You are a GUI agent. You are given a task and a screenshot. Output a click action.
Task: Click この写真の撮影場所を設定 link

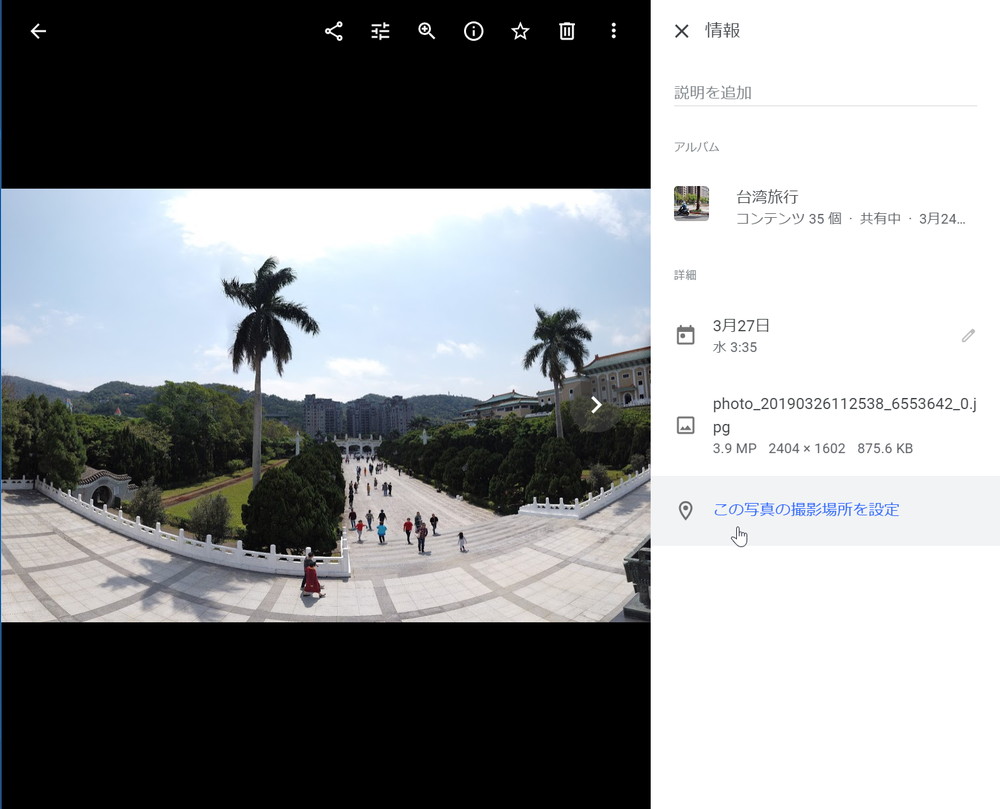coord(806,509)
